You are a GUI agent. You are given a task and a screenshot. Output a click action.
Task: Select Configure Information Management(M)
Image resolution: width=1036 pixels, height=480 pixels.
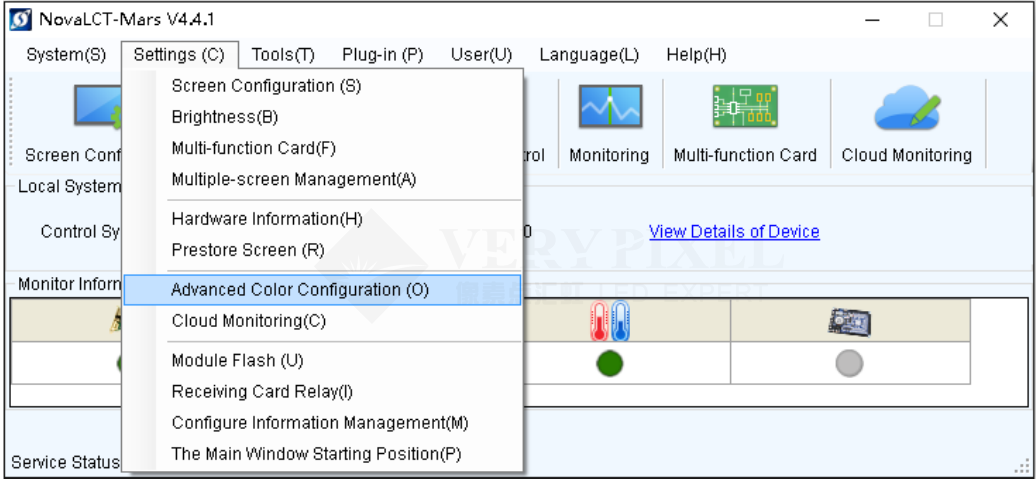pyautogui.click(x=322, y=422)
